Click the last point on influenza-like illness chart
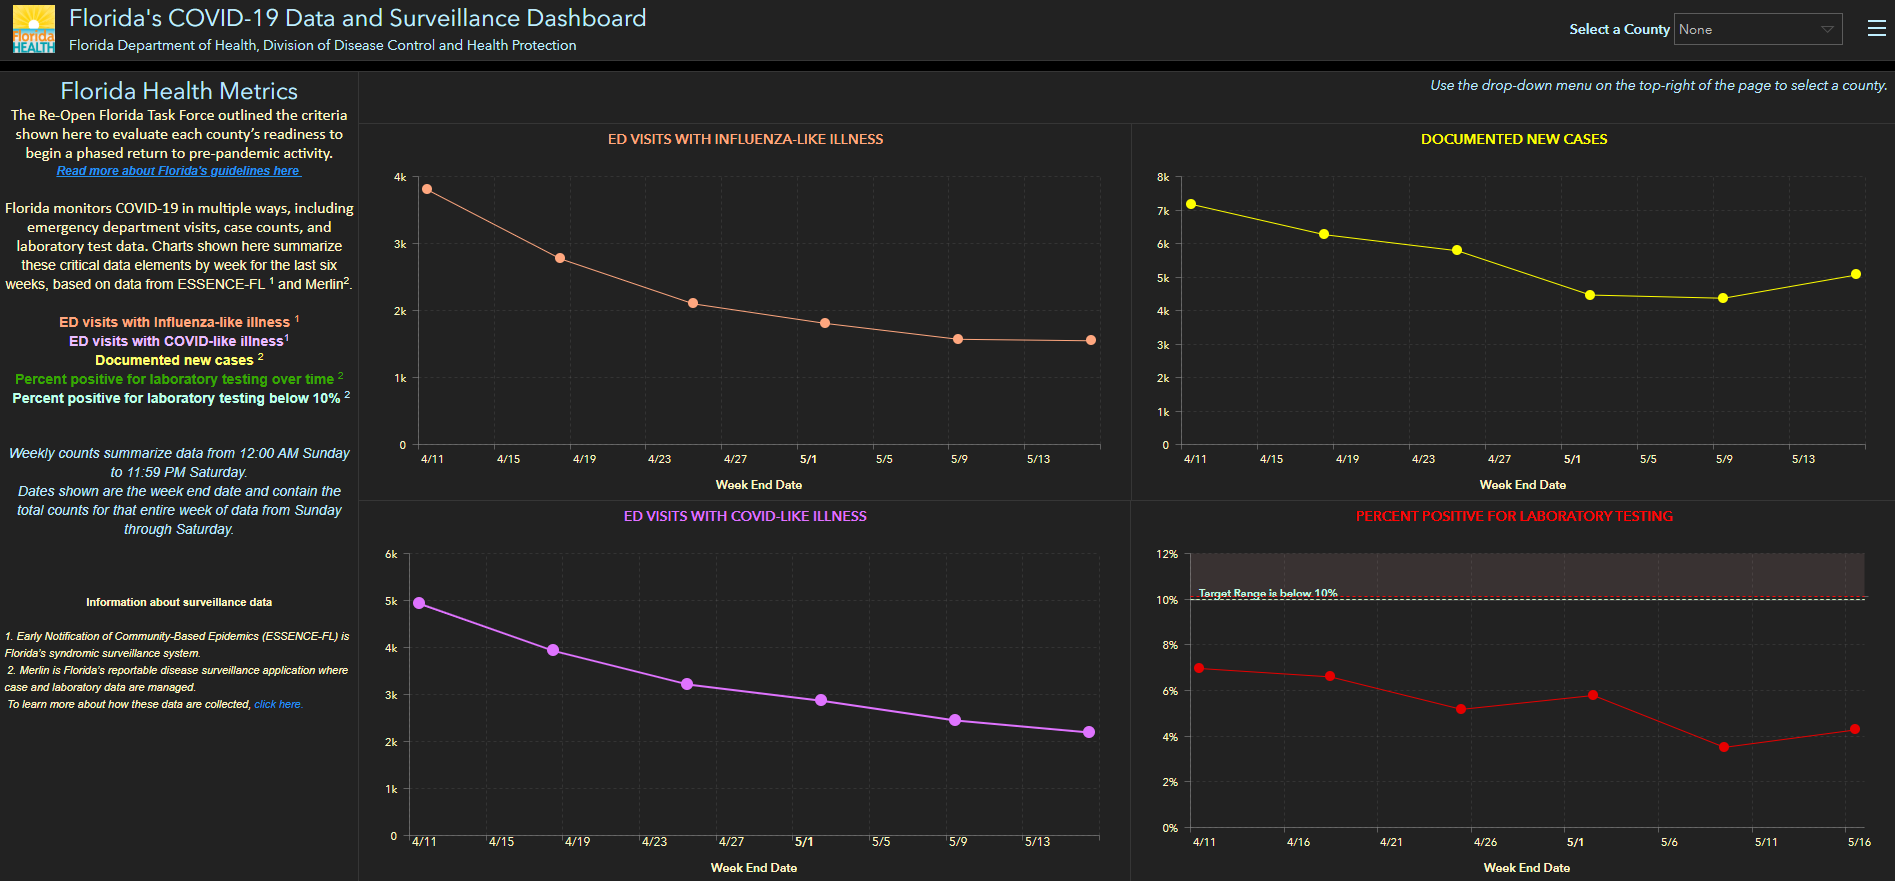Image resolution: width=1895 pixels, height=881 pixels. coord(1091,340)
